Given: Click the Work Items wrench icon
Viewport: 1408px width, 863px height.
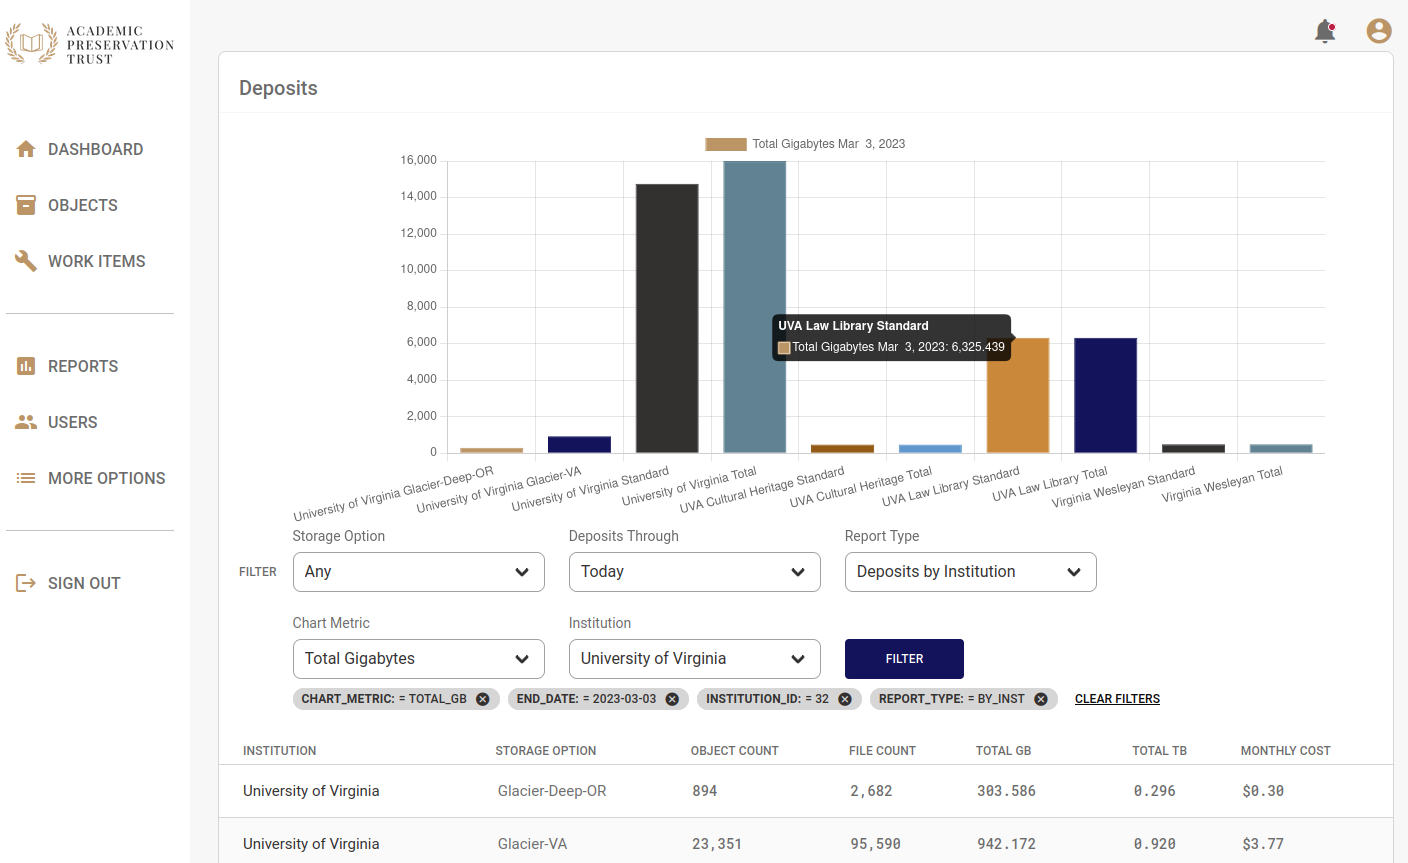Looking at the screenshot, I should (x=26, y=261).
